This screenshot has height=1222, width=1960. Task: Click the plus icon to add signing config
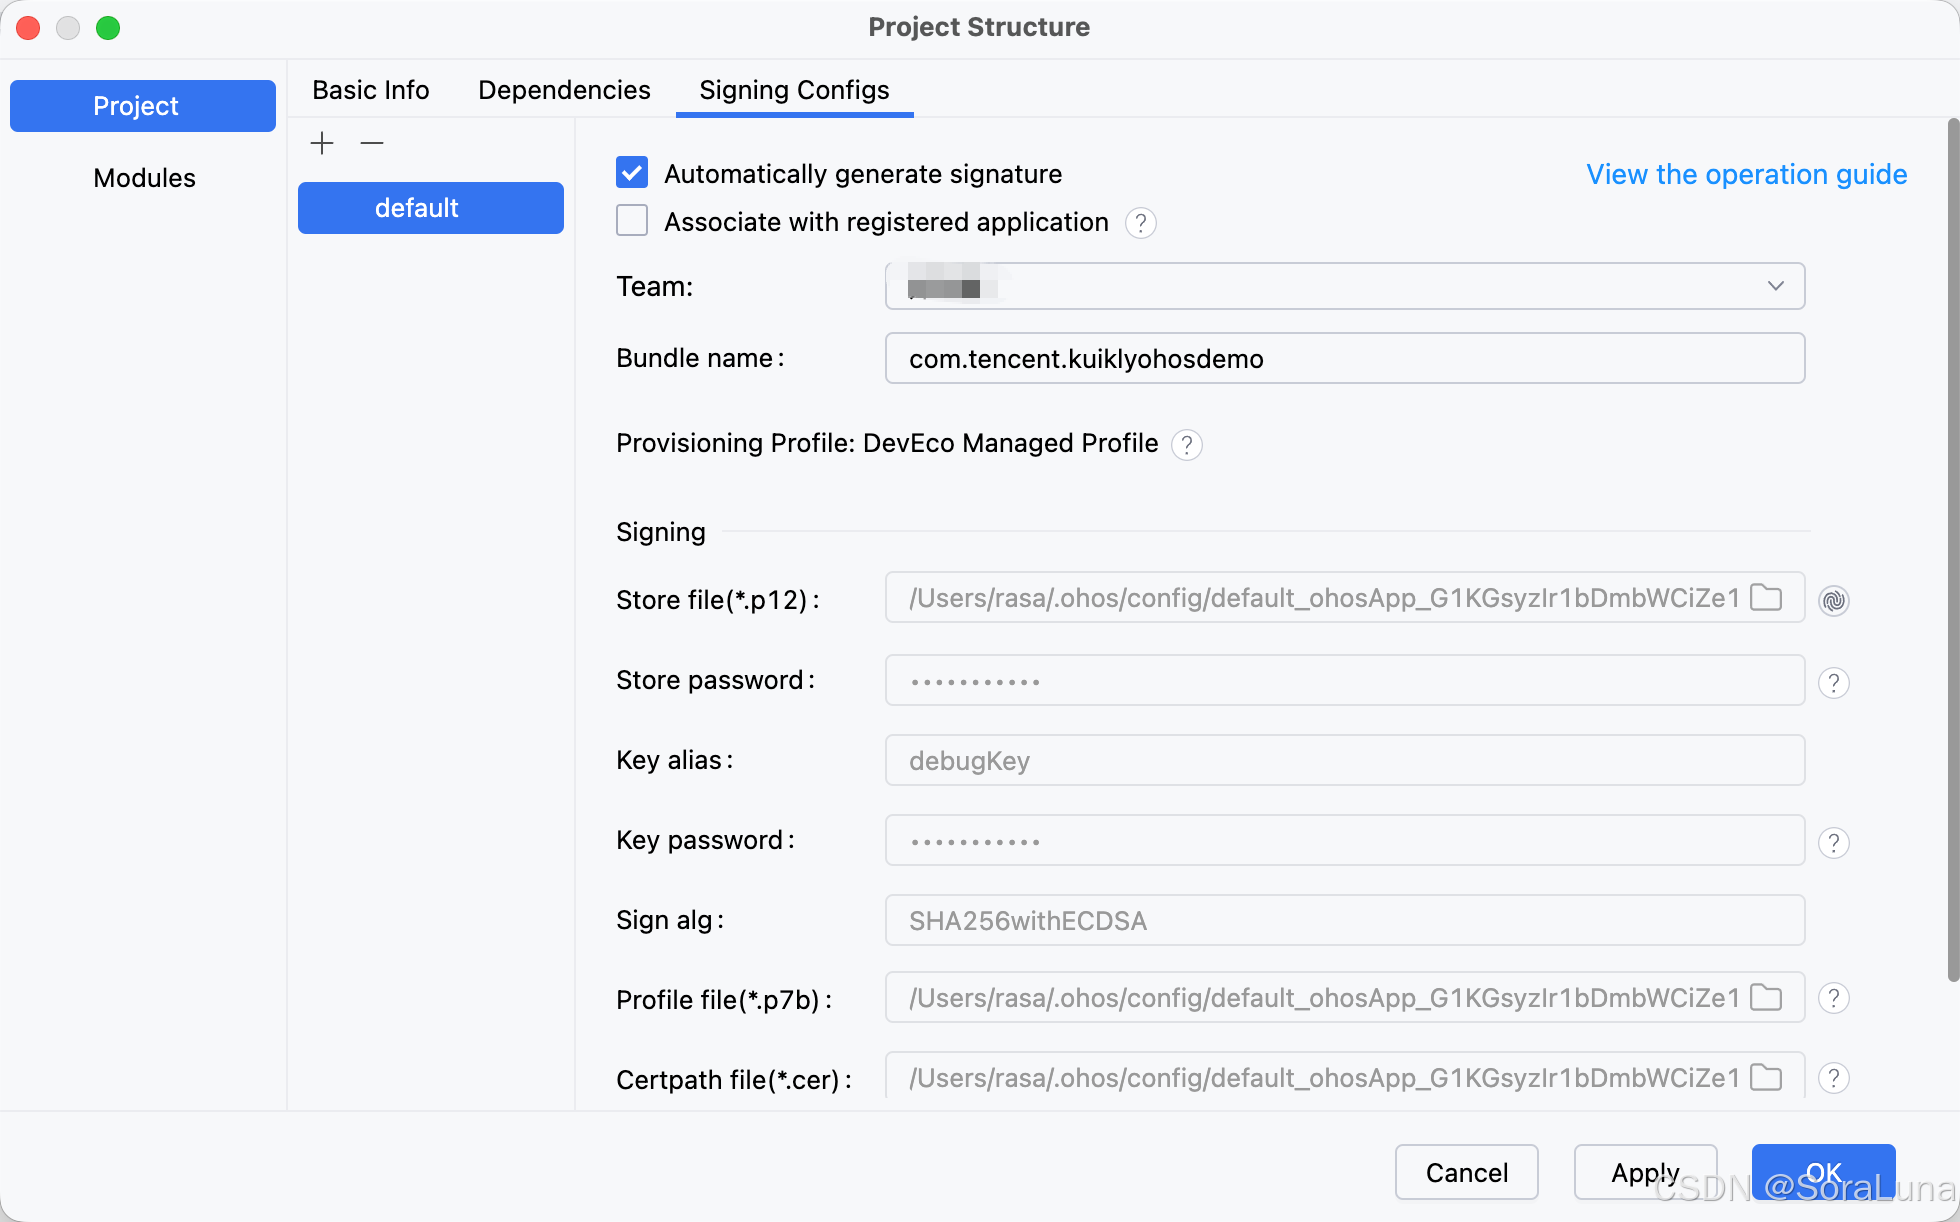[x=322, y=143]
